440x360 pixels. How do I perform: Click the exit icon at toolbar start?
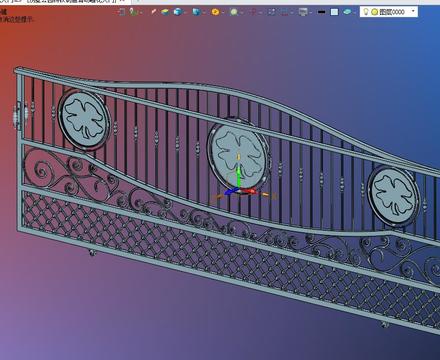pyautogui.click(x=121, y=12)
